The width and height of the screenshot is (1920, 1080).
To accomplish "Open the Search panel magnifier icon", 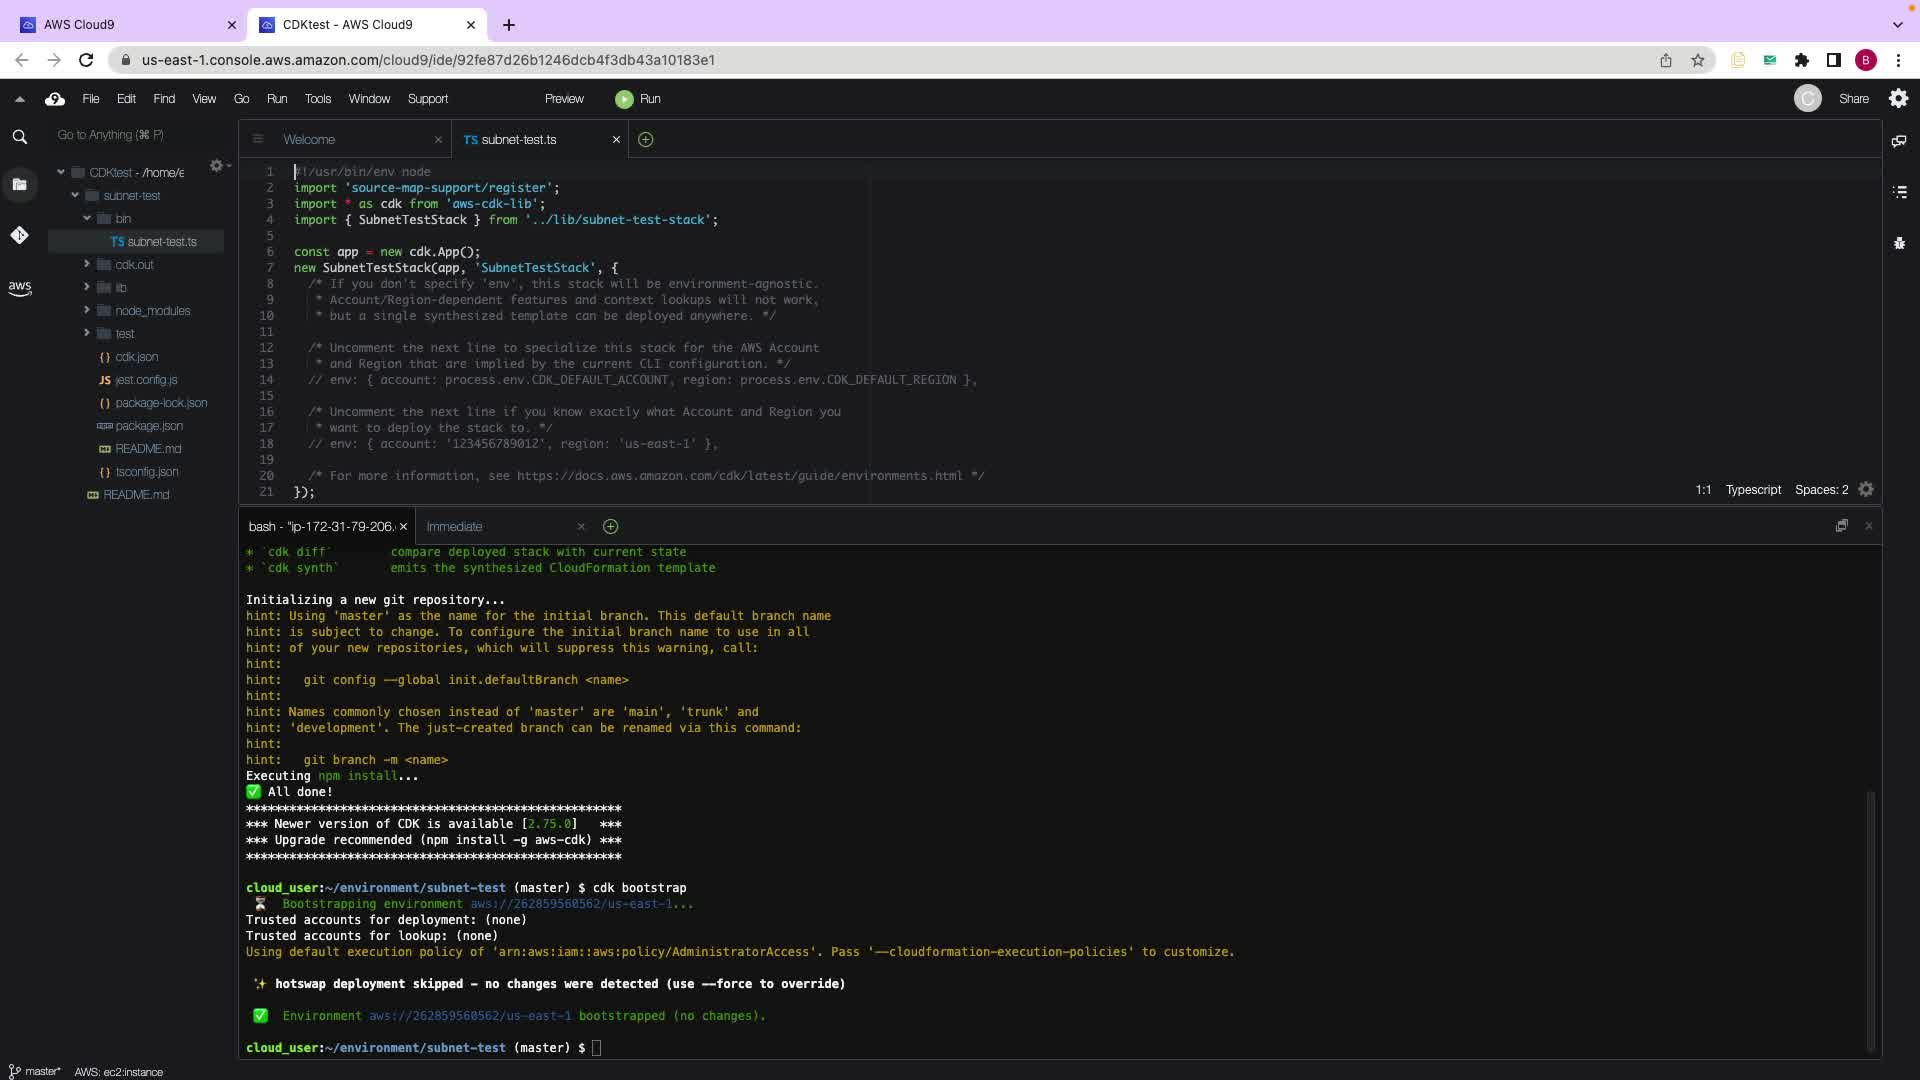I will click(x=19, y=137).
